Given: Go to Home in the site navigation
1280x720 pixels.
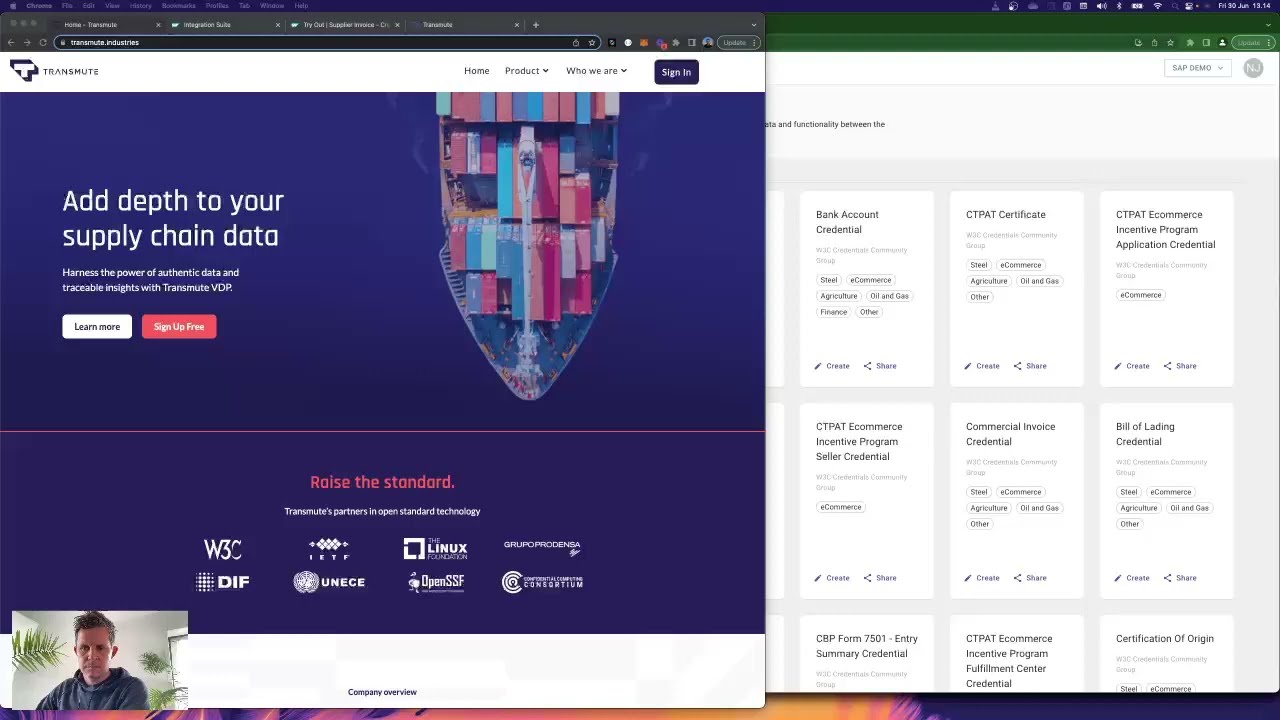Looking at the screenshot, I should pyautogui.click(x=477, y=71).
